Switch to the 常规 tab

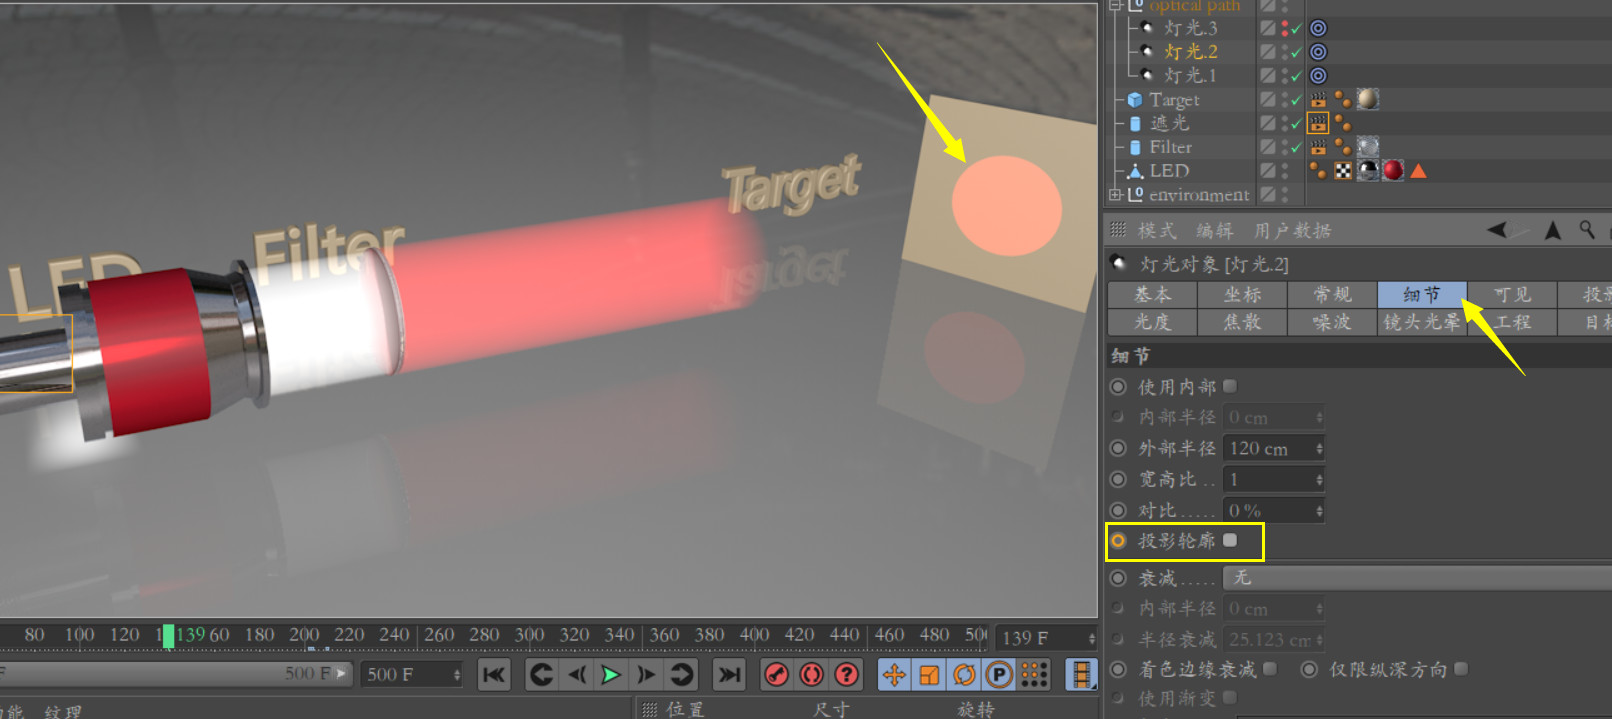1332,294
